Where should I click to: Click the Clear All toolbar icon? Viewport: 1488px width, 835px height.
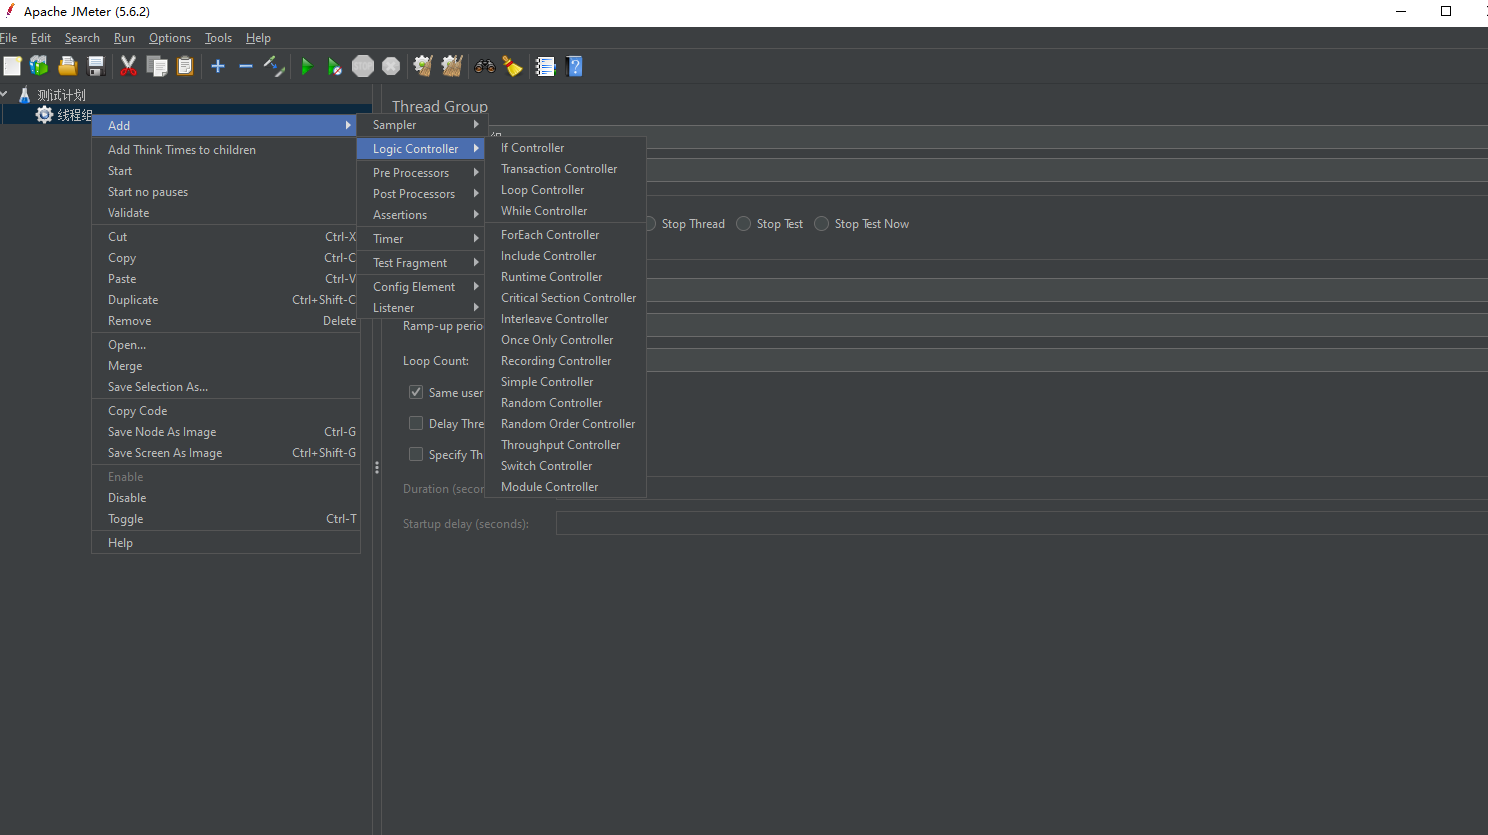[452, 66]
